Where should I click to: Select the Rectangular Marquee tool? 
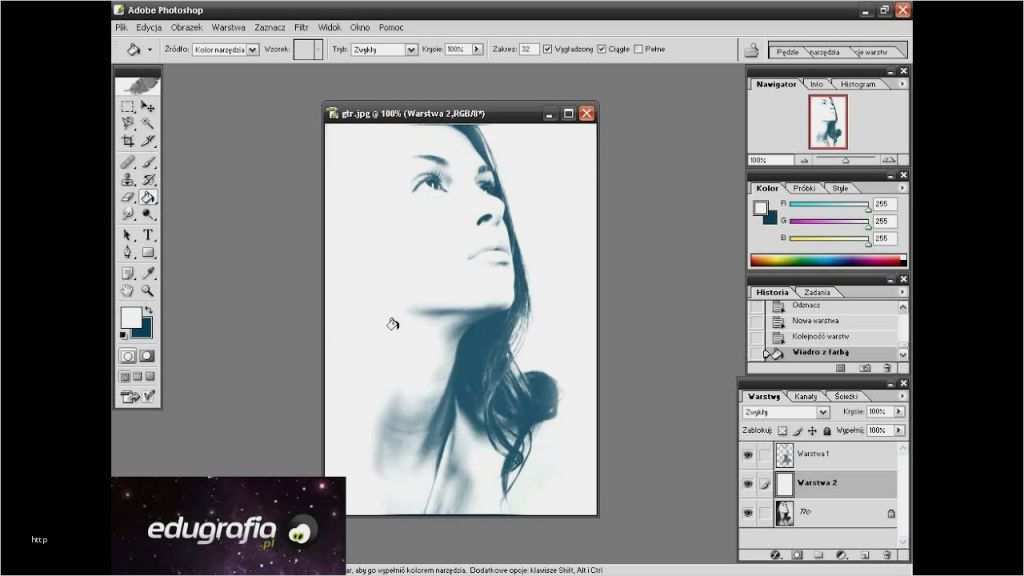pyautogui.click(x=128, y=106)
